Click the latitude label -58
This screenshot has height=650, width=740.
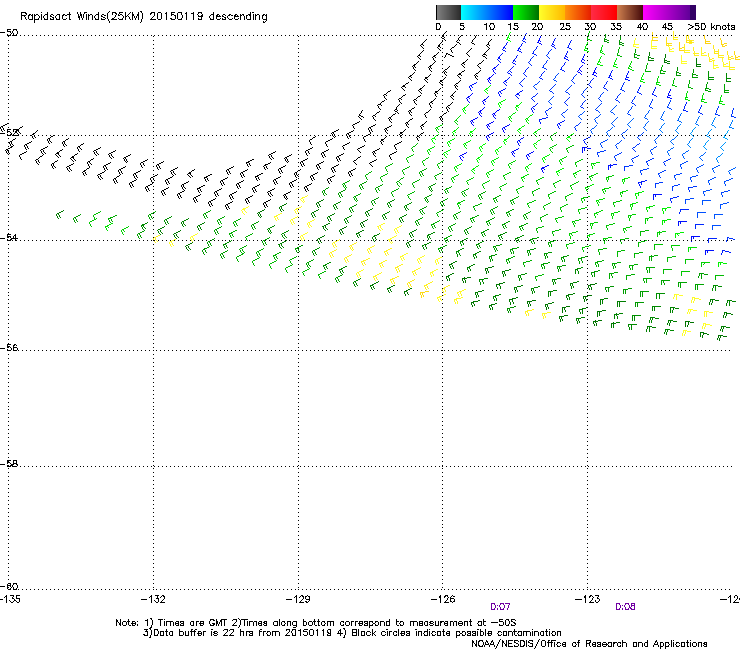(9, 464)
